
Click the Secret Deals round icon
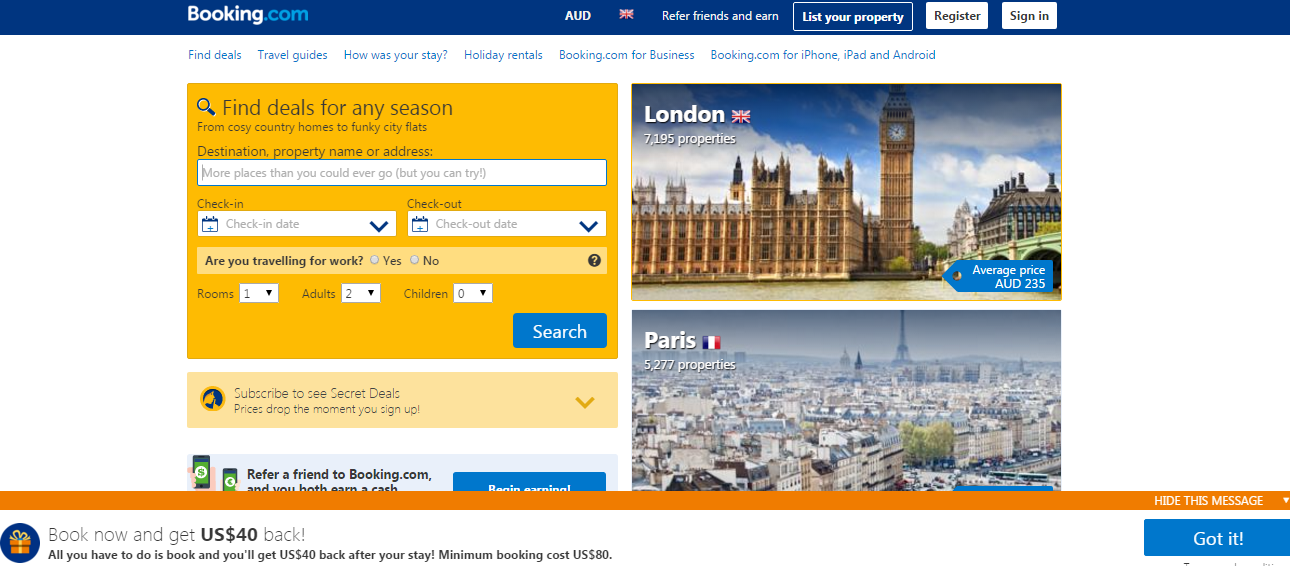[x=212, y=400]
